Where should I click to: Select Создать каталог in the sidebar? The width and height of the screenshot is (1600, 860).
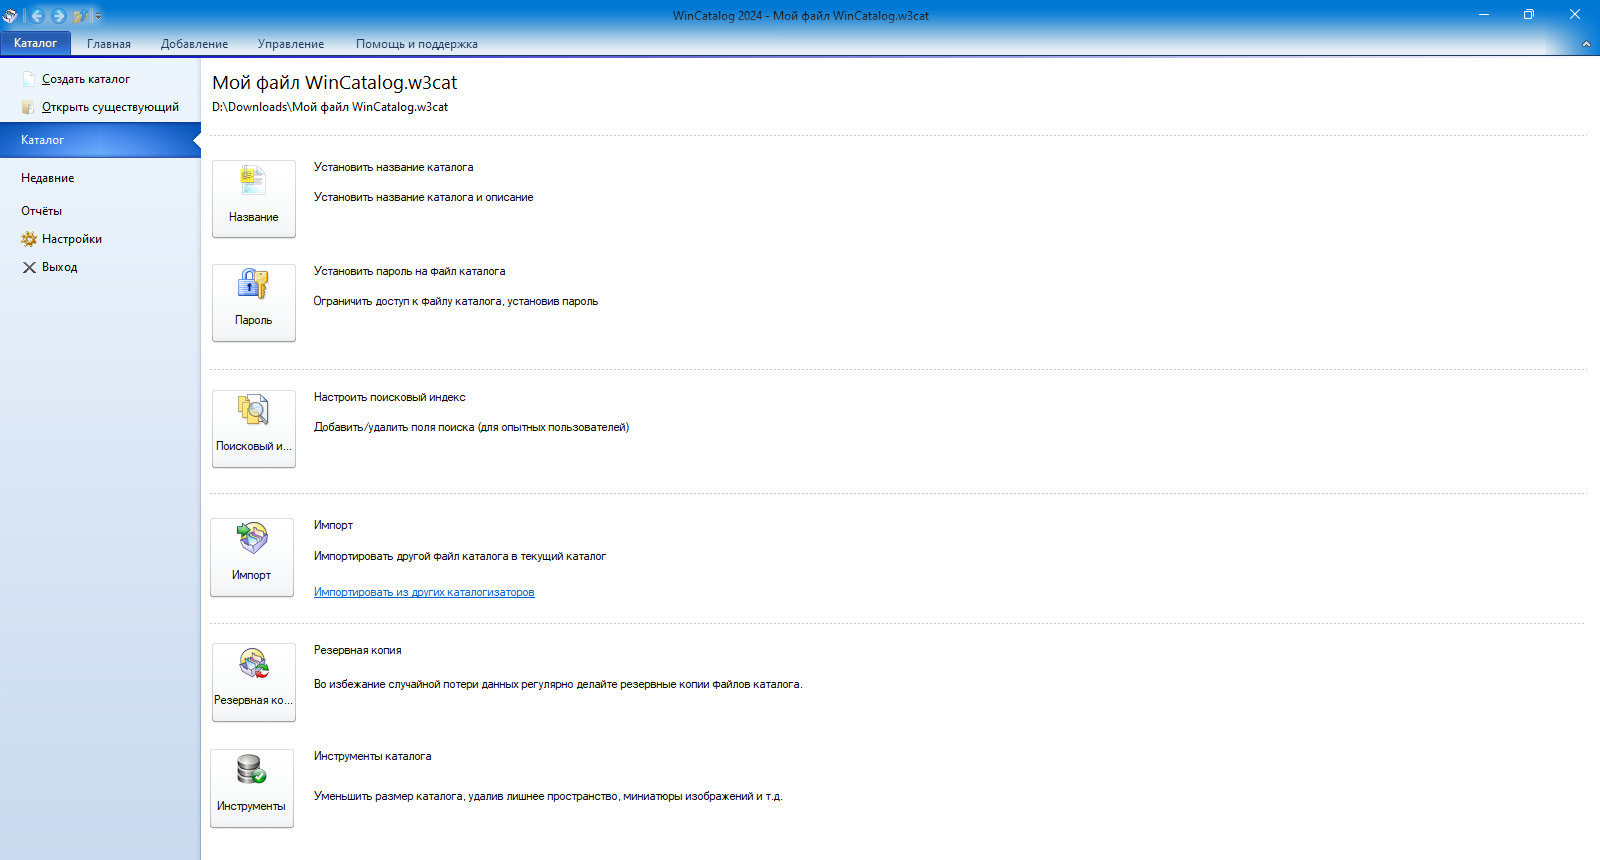86,79
